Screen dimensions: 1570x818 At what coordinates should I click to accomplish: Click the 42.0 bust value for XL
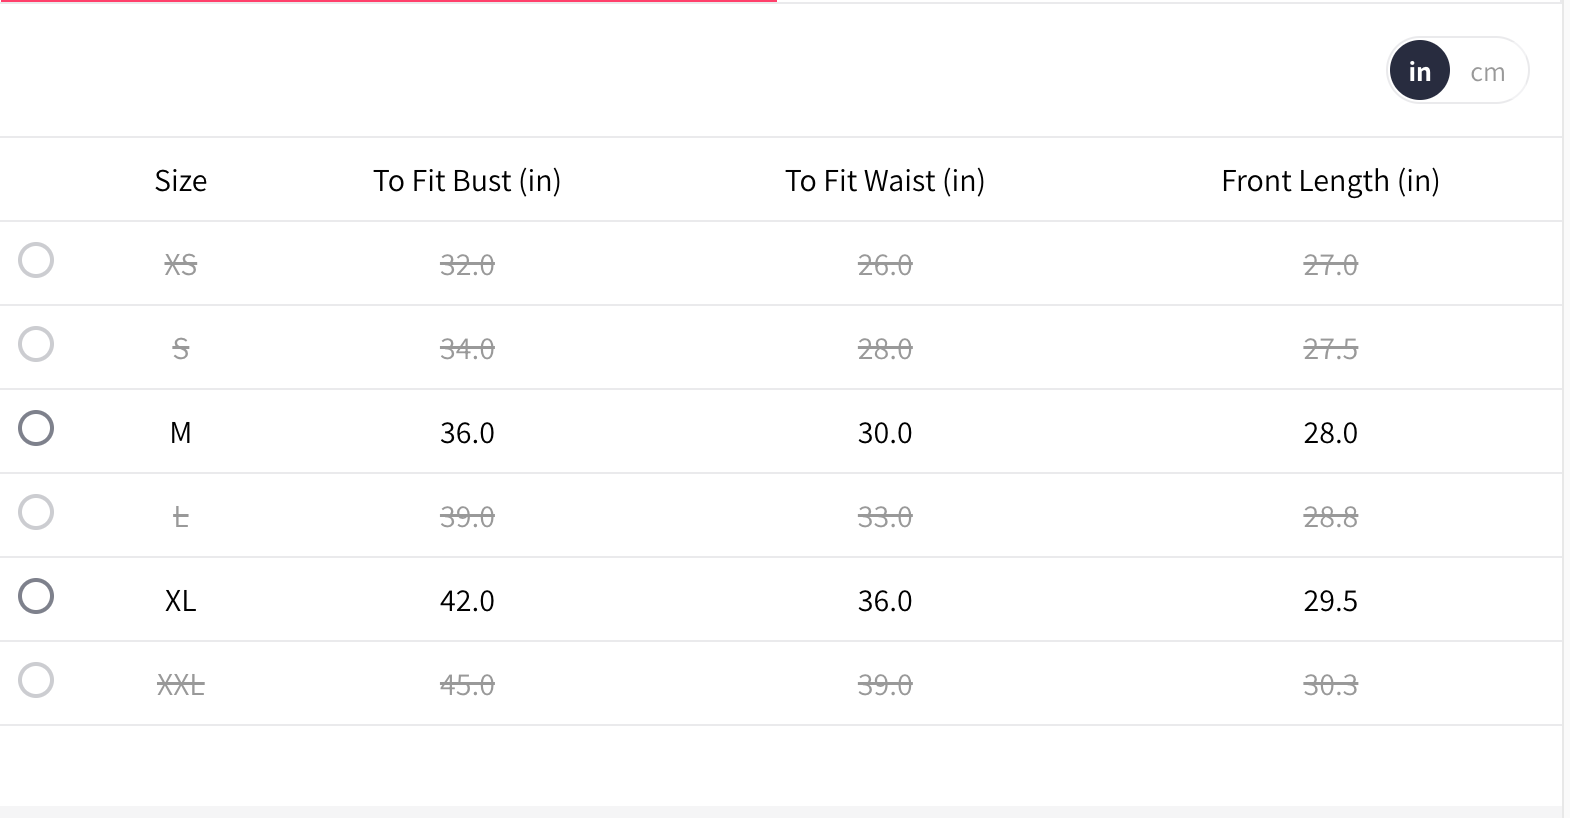tap(467, 601)
